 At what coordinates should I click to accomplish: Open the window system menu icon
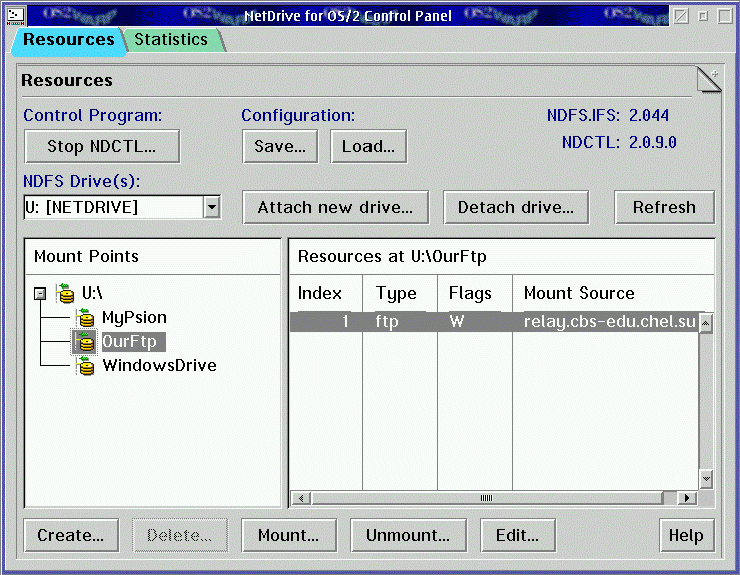point(16,16)
